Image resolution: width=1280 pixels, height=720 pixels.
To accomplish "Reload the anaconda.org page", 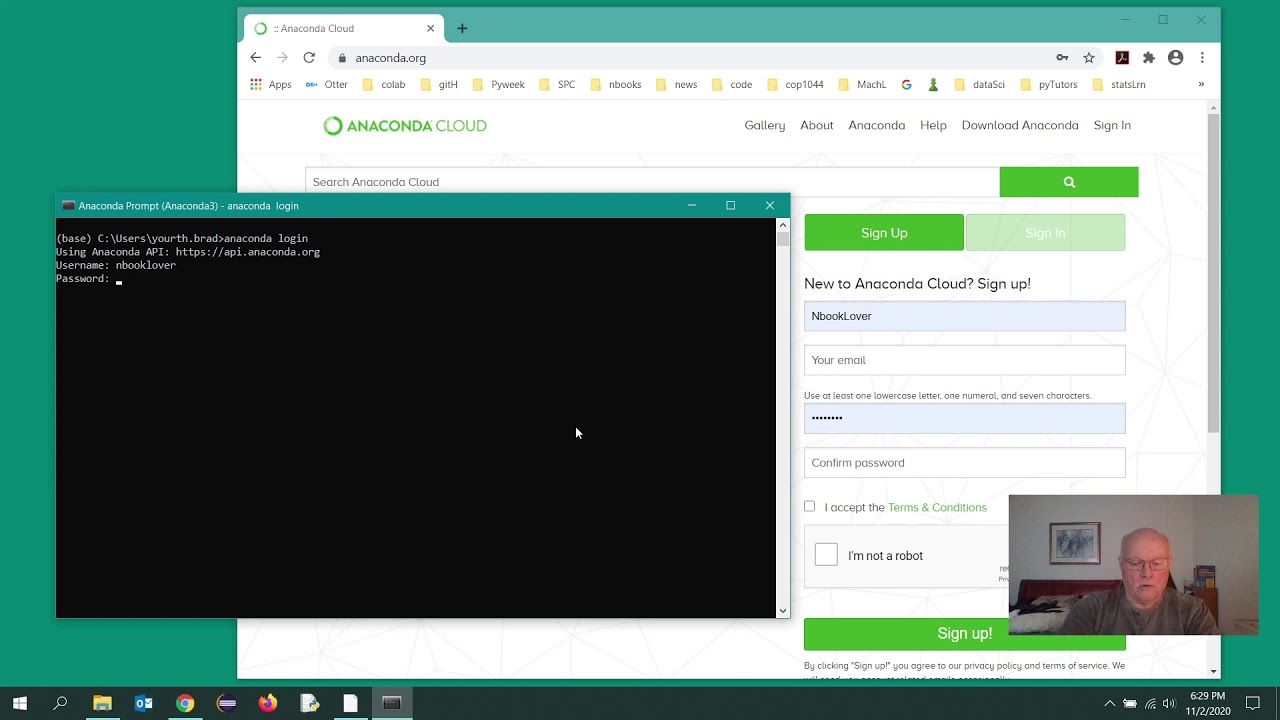I will 309,58.
